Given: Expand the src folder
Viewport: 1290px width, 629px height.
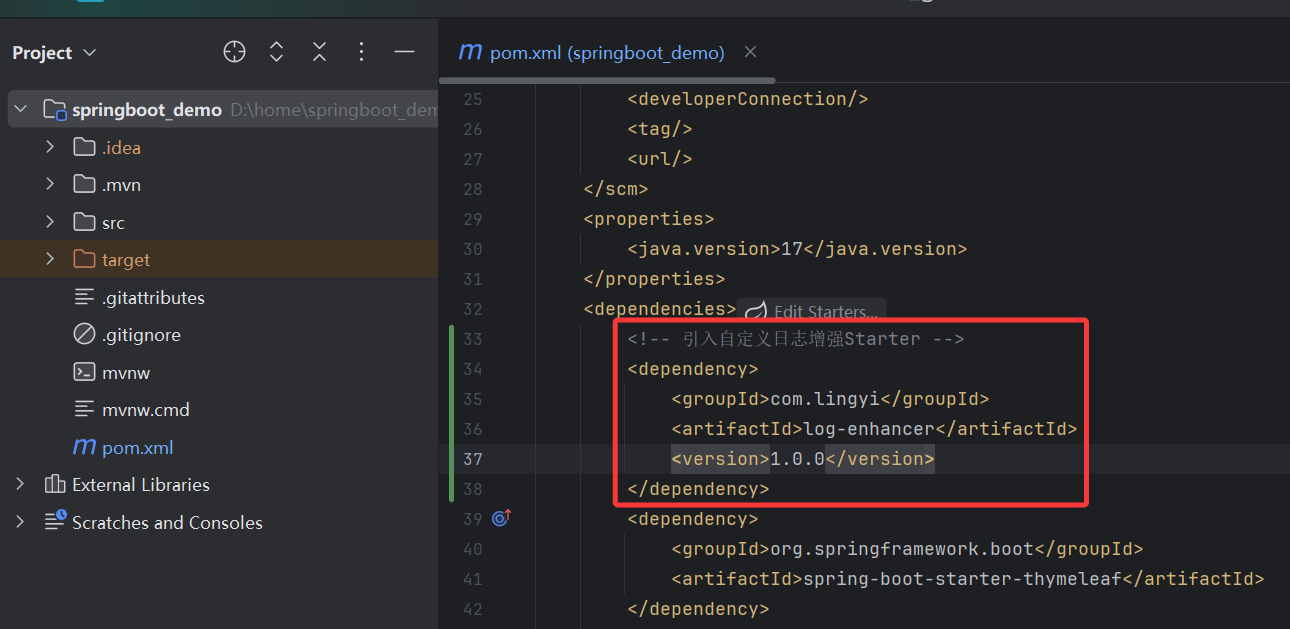Looking at the screenshot, I should [x=49, y=221].
